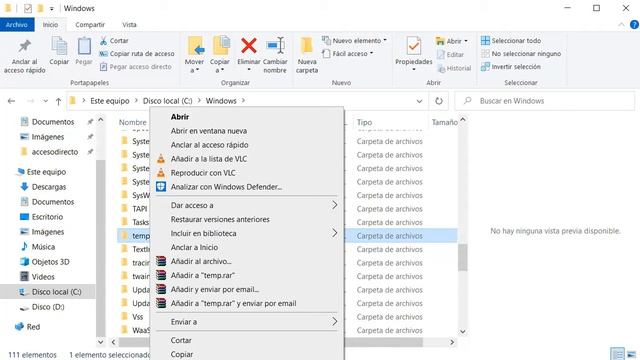Open Nuevo elemento dropdown
This screenshot has width=640, height=360.
click(x=354, y=40)
